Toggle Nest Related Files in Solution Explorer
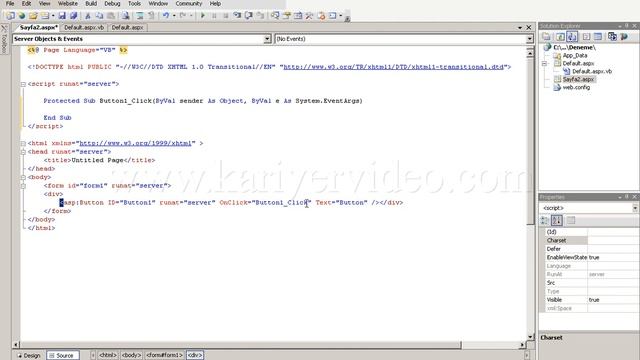This screenshot has width=640, height=360. tap(572, 37)
